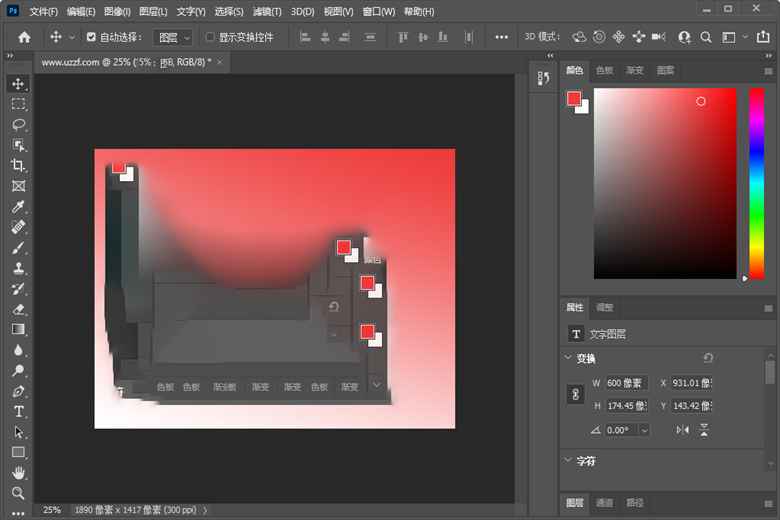Viewport: 780px width, 520px height.
Task: Click the reset transform icon beside 变换
Action: [708, 358]
